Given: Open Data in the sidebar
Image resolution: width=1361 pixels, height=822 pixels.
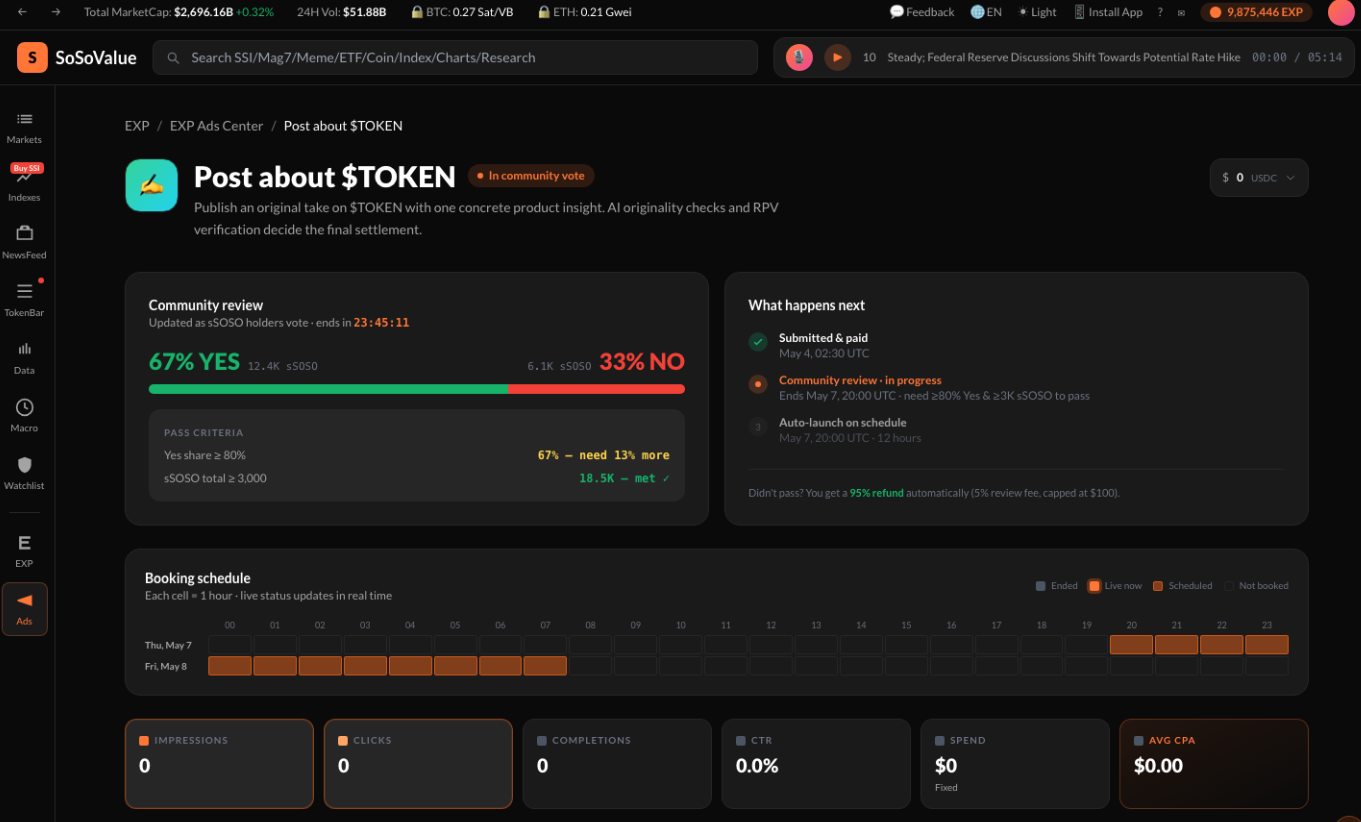Looking at the screenshot, I should pyautogui.click(x=24, y=357).
